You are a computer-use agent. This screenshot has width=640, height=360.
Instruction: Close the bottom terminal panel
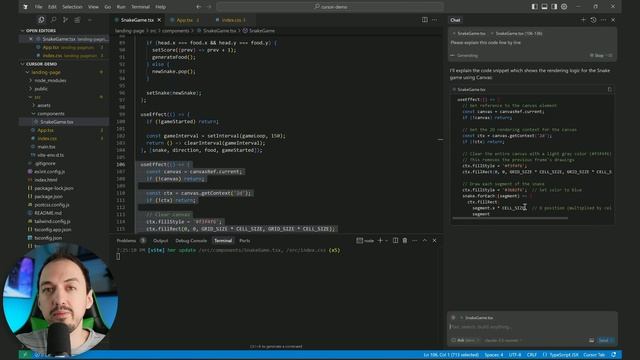(435, 240)
